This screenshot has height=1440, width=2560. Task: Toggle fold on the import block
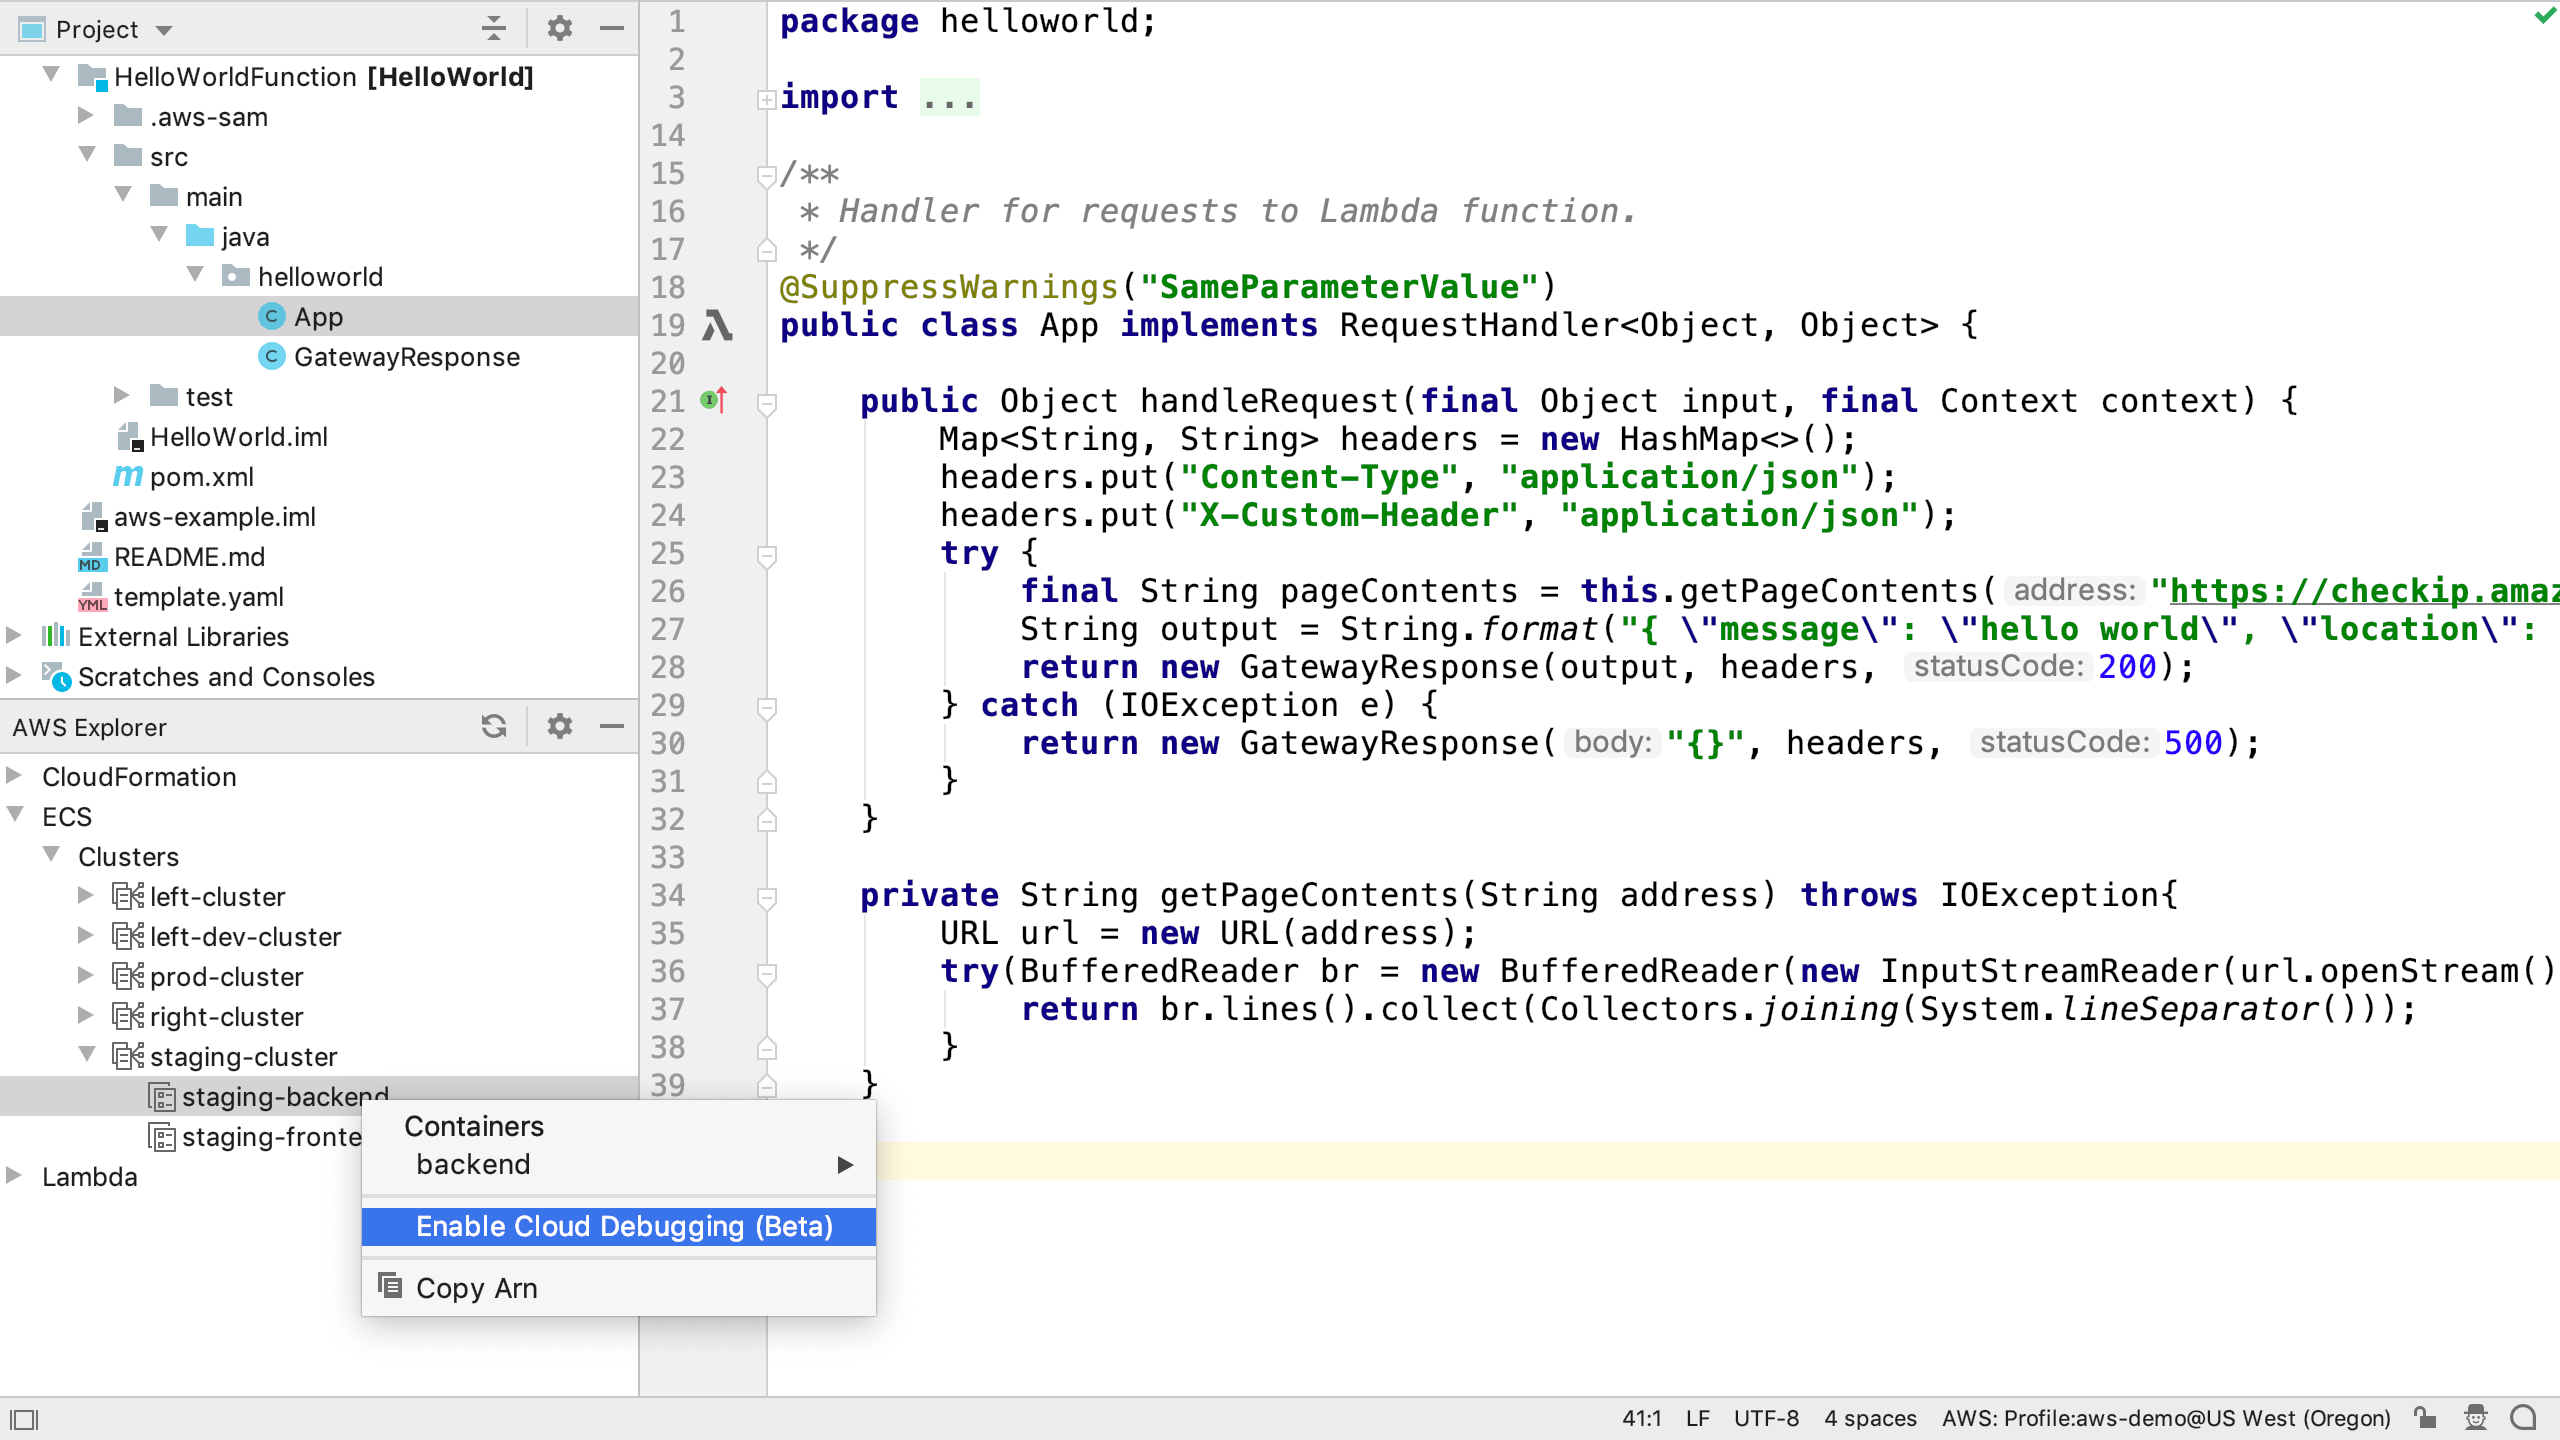(x=766, y=98)
